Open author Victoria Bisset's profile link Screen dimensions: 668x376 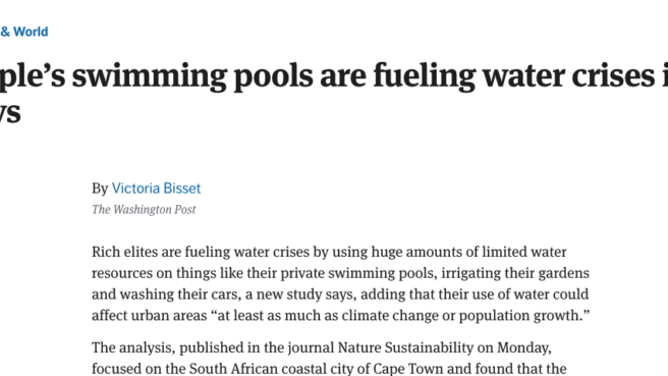(x=156, y=188)
